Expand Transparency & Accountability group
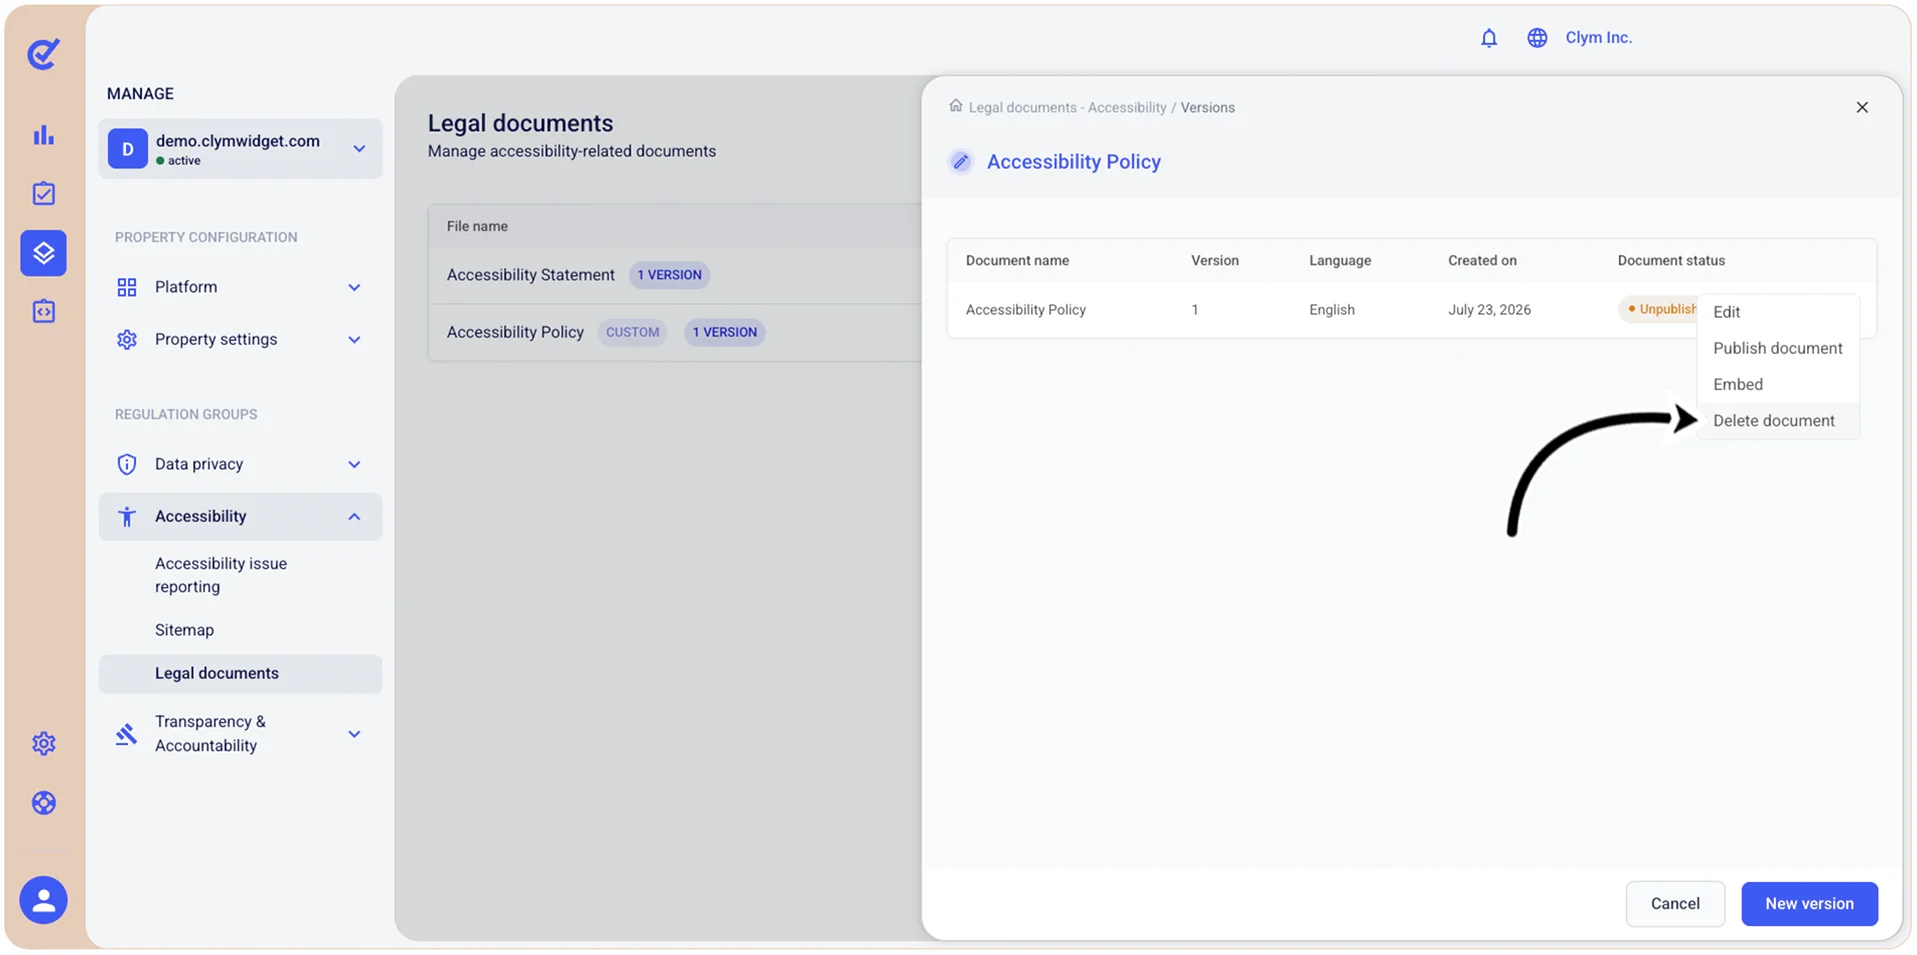Viewport: 1917px width, 955px height. 240,734
